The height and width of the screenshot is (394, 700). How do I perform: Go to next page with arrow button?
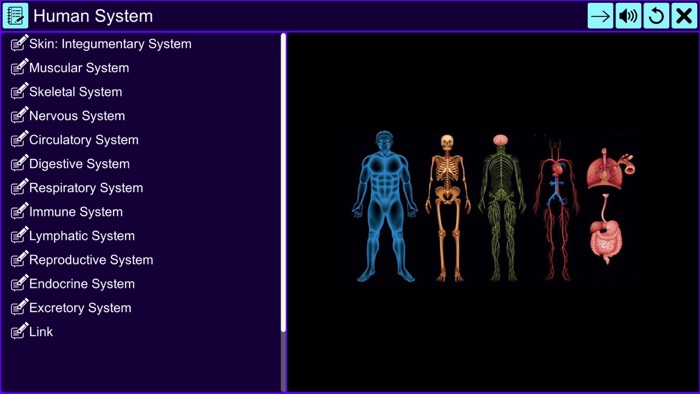point(600,16)
